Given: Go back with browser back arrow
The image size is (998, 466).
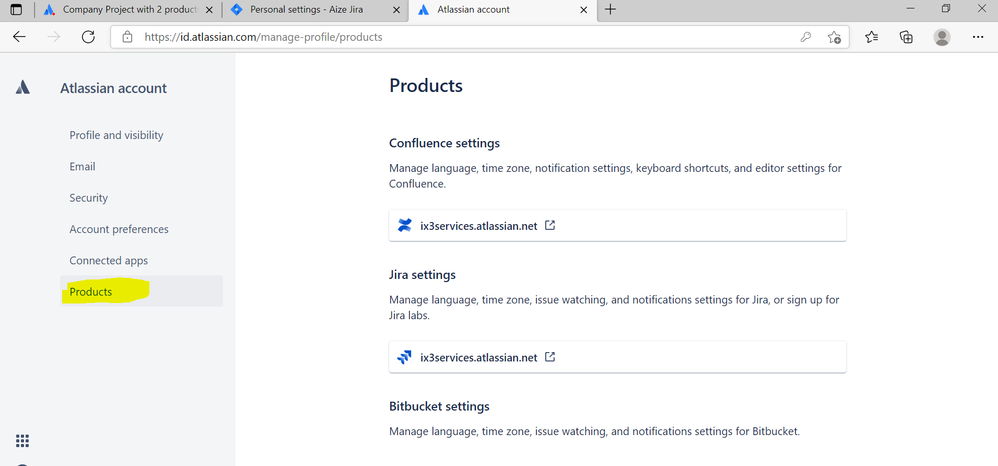Looking at the screenshot, I should (x=20, y=37).
